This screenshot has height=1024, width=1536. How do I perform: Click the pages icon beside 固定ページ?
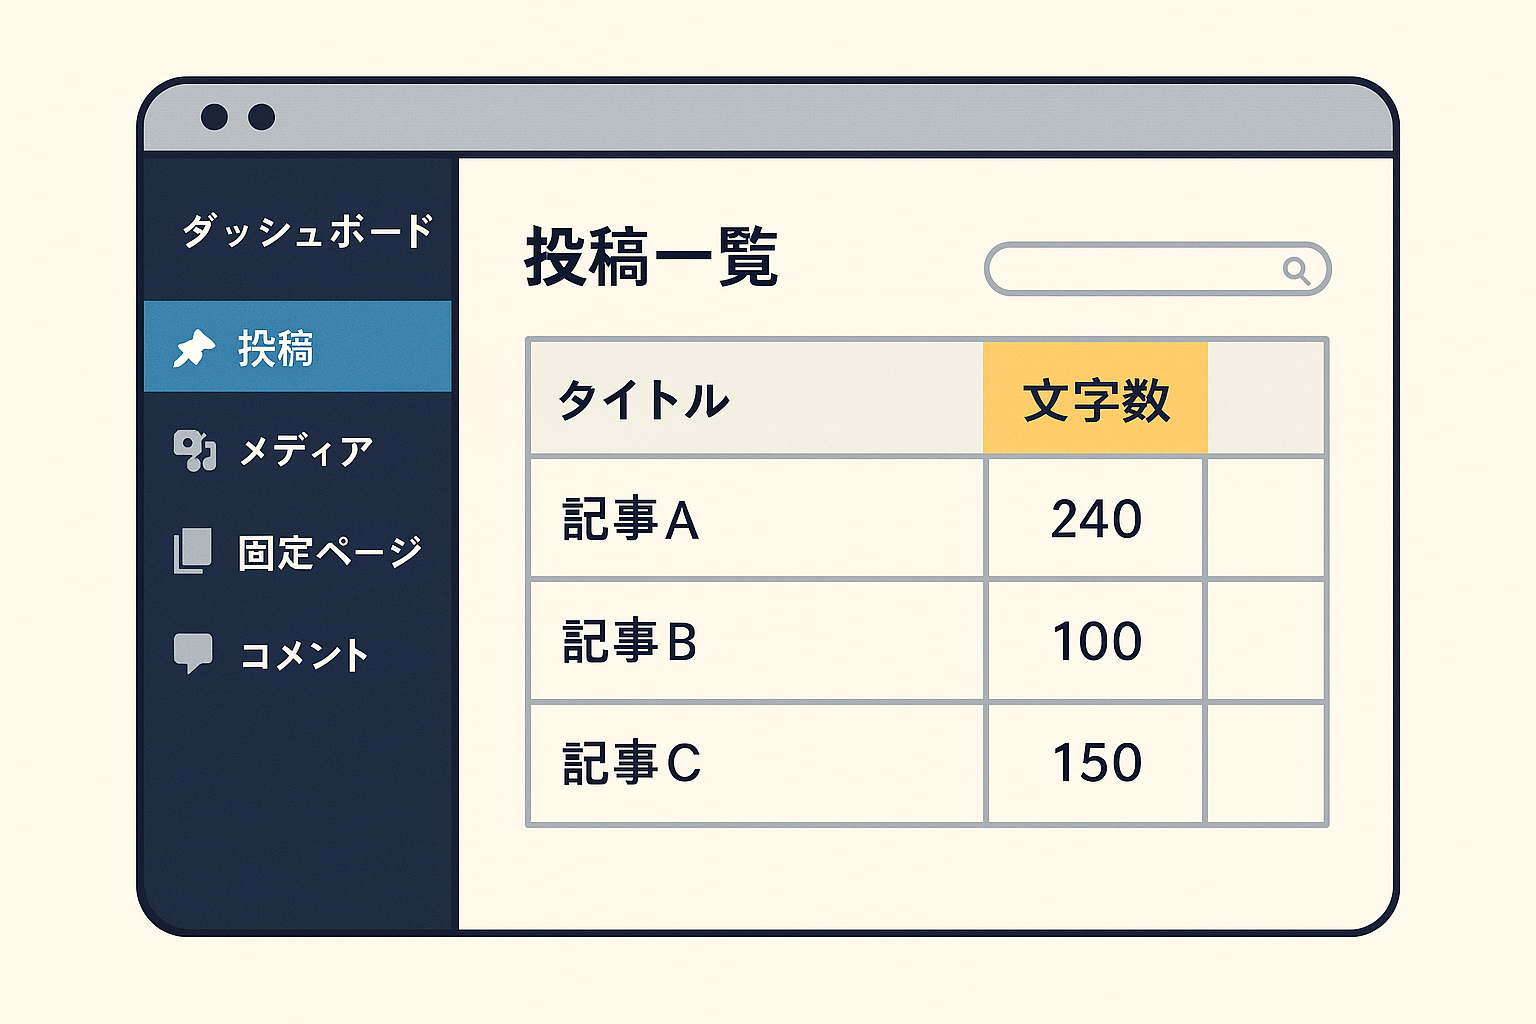[x=193, y=551]
